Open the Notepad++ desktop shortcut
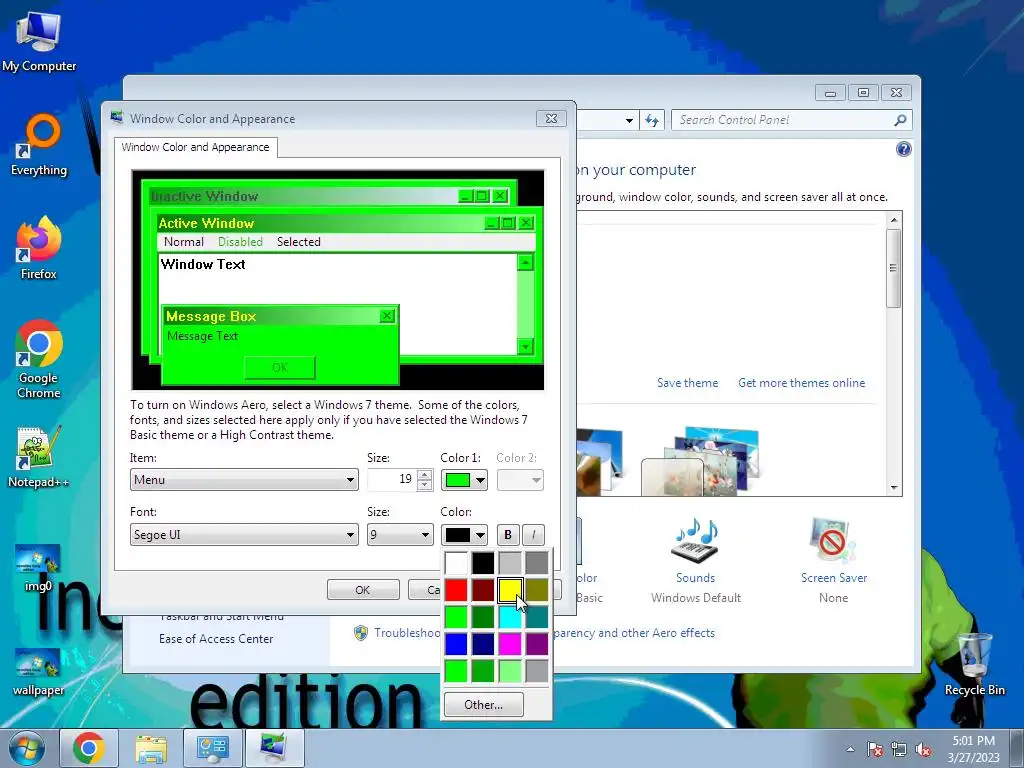 (x=39, y=456)
